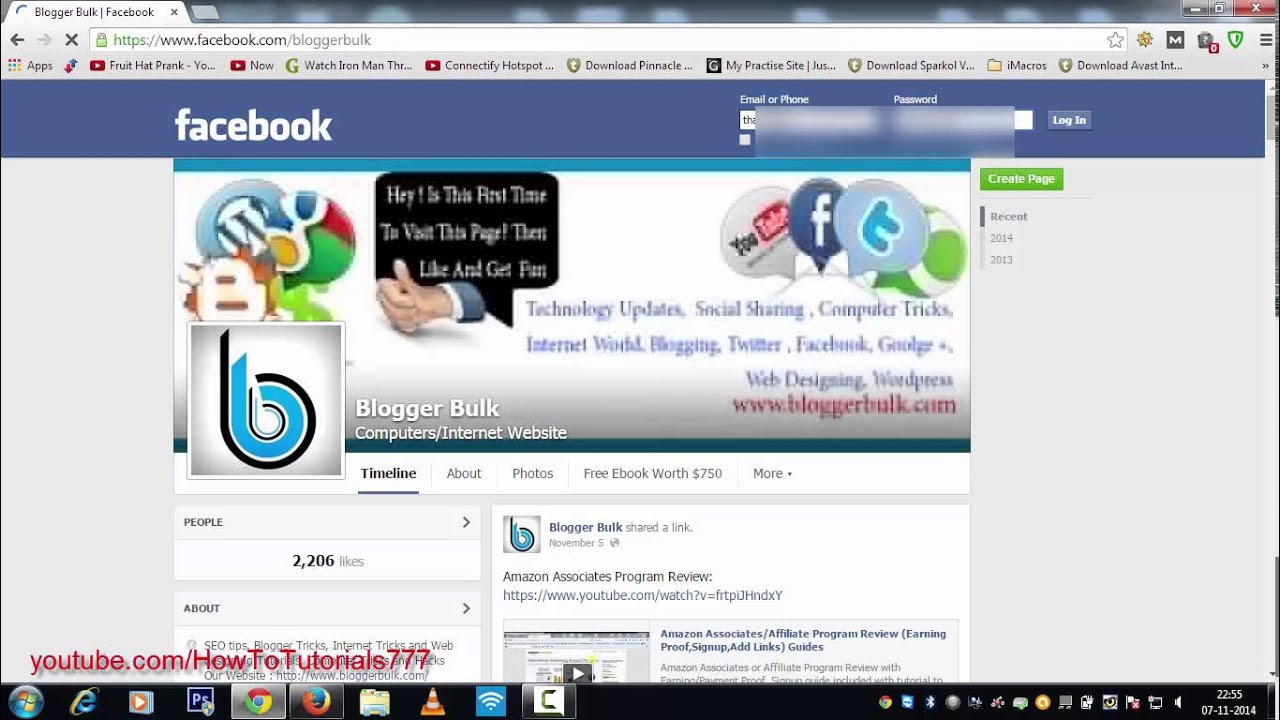Click the Log In button

point(1069,120)
